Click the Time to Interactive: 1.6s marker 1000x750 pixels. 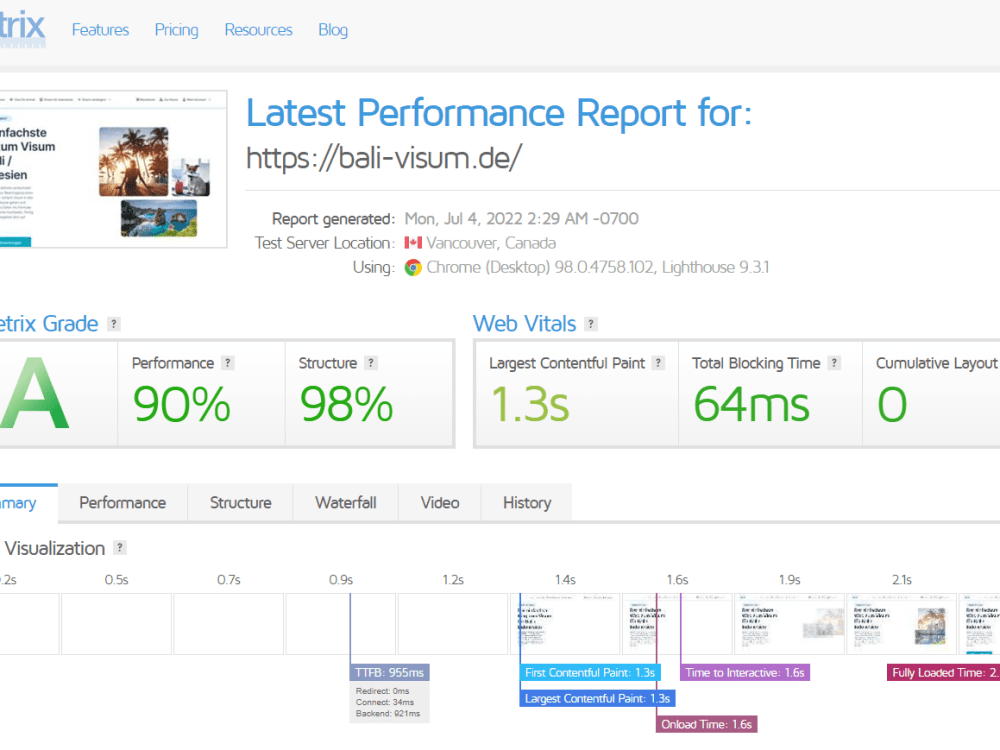[745, 673]
